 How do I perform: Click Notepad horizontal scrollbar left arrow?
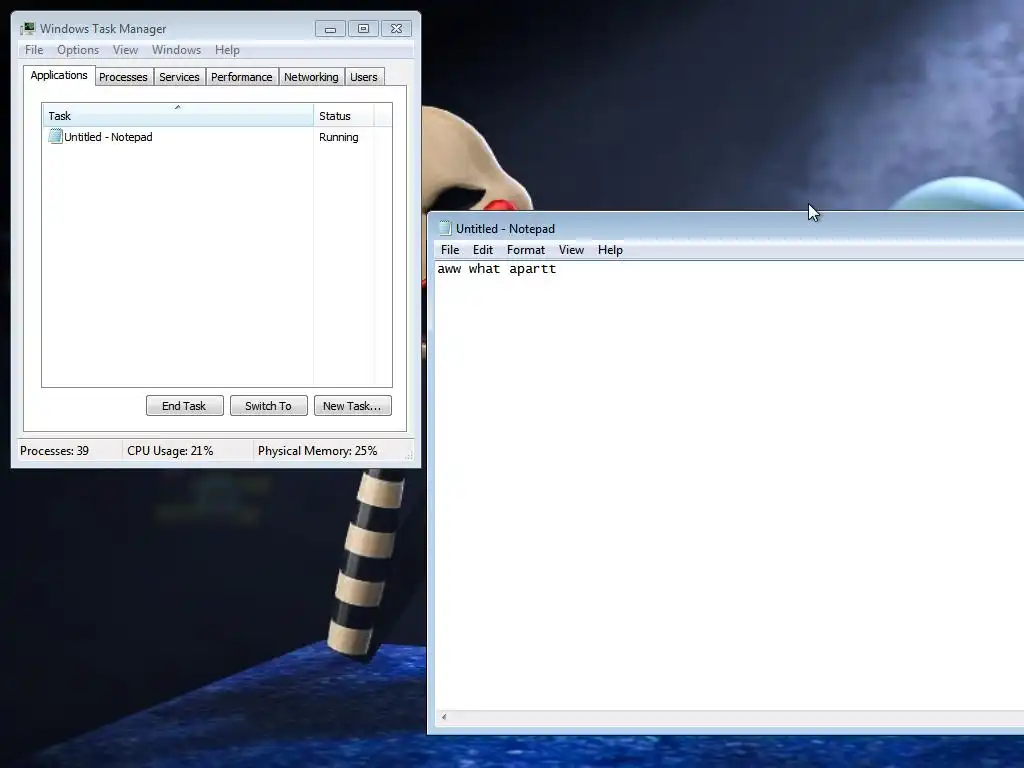444,717
